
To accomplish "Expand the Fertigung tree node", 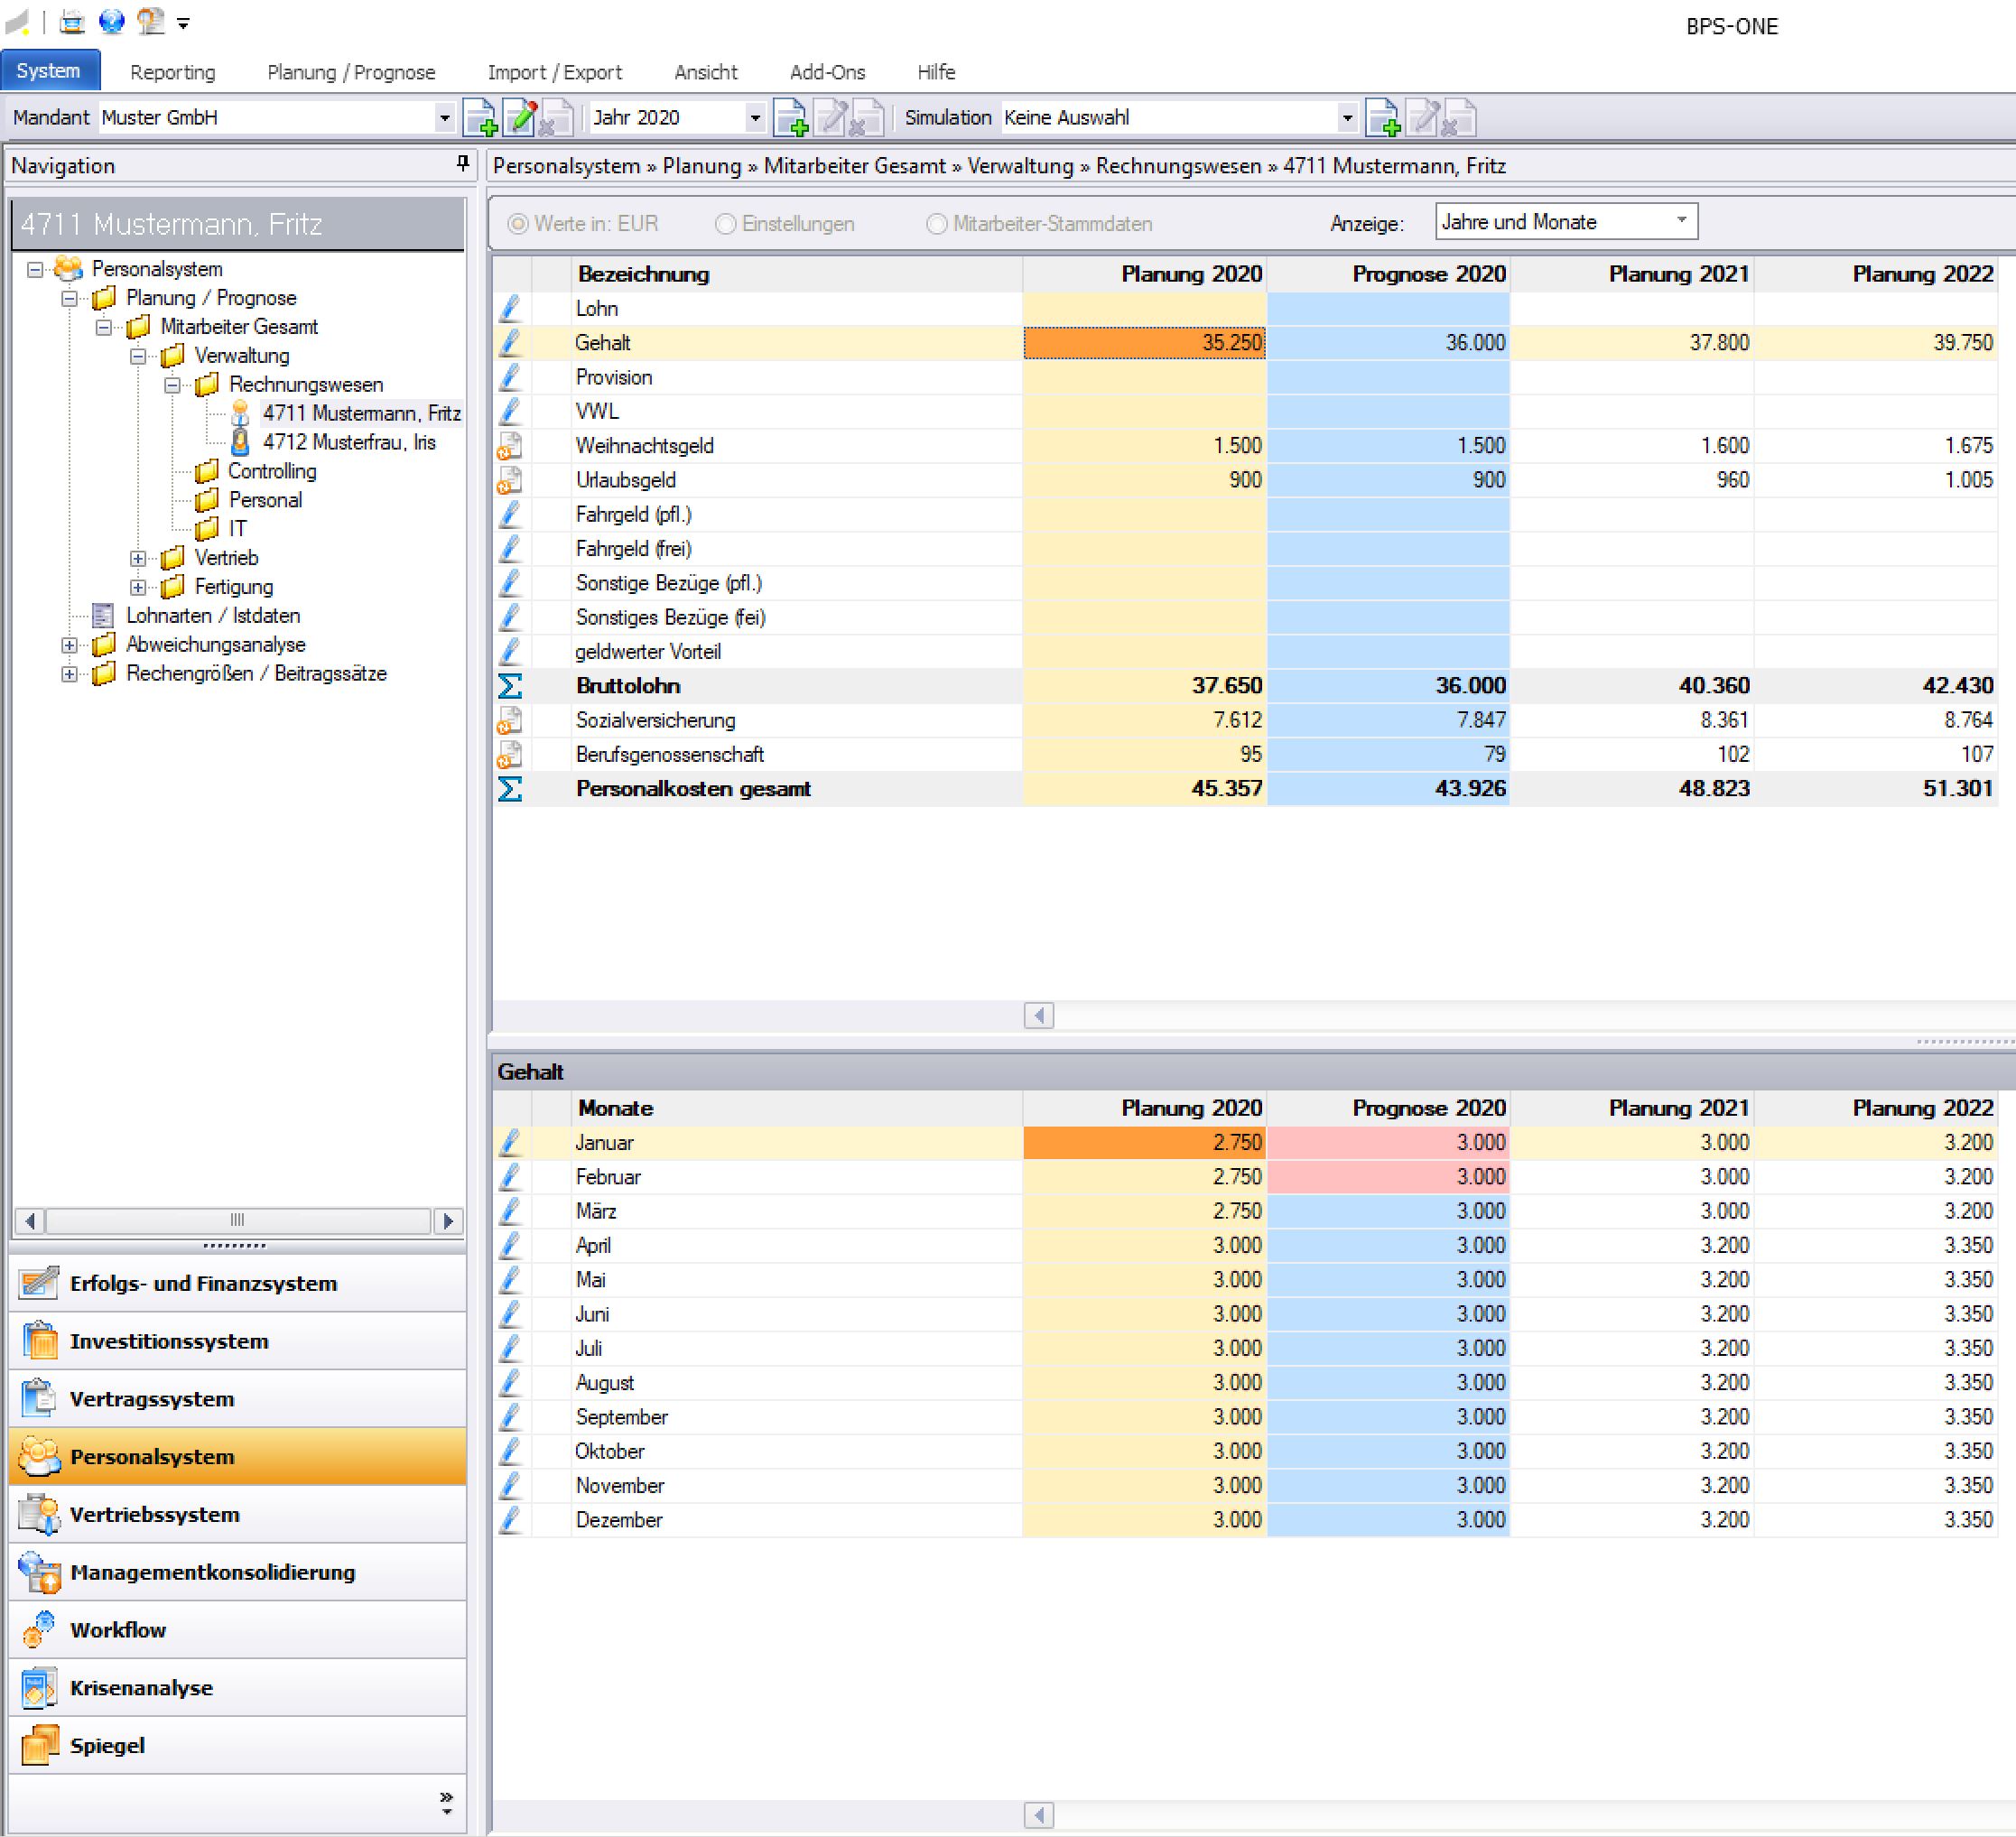I will click(x=138, y=588).
